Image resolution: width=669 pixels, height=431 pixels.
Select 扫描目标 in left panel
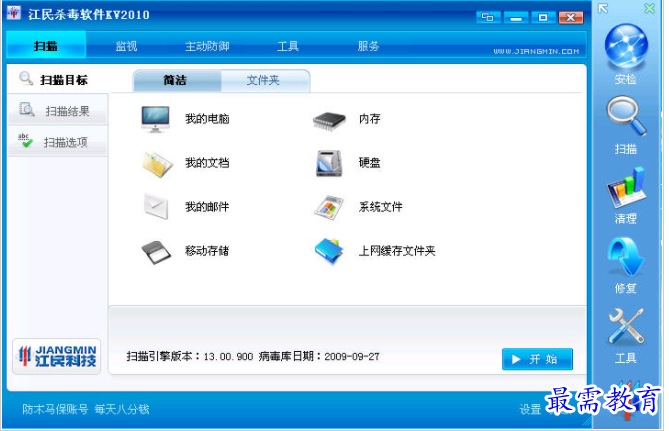[58, 79]
